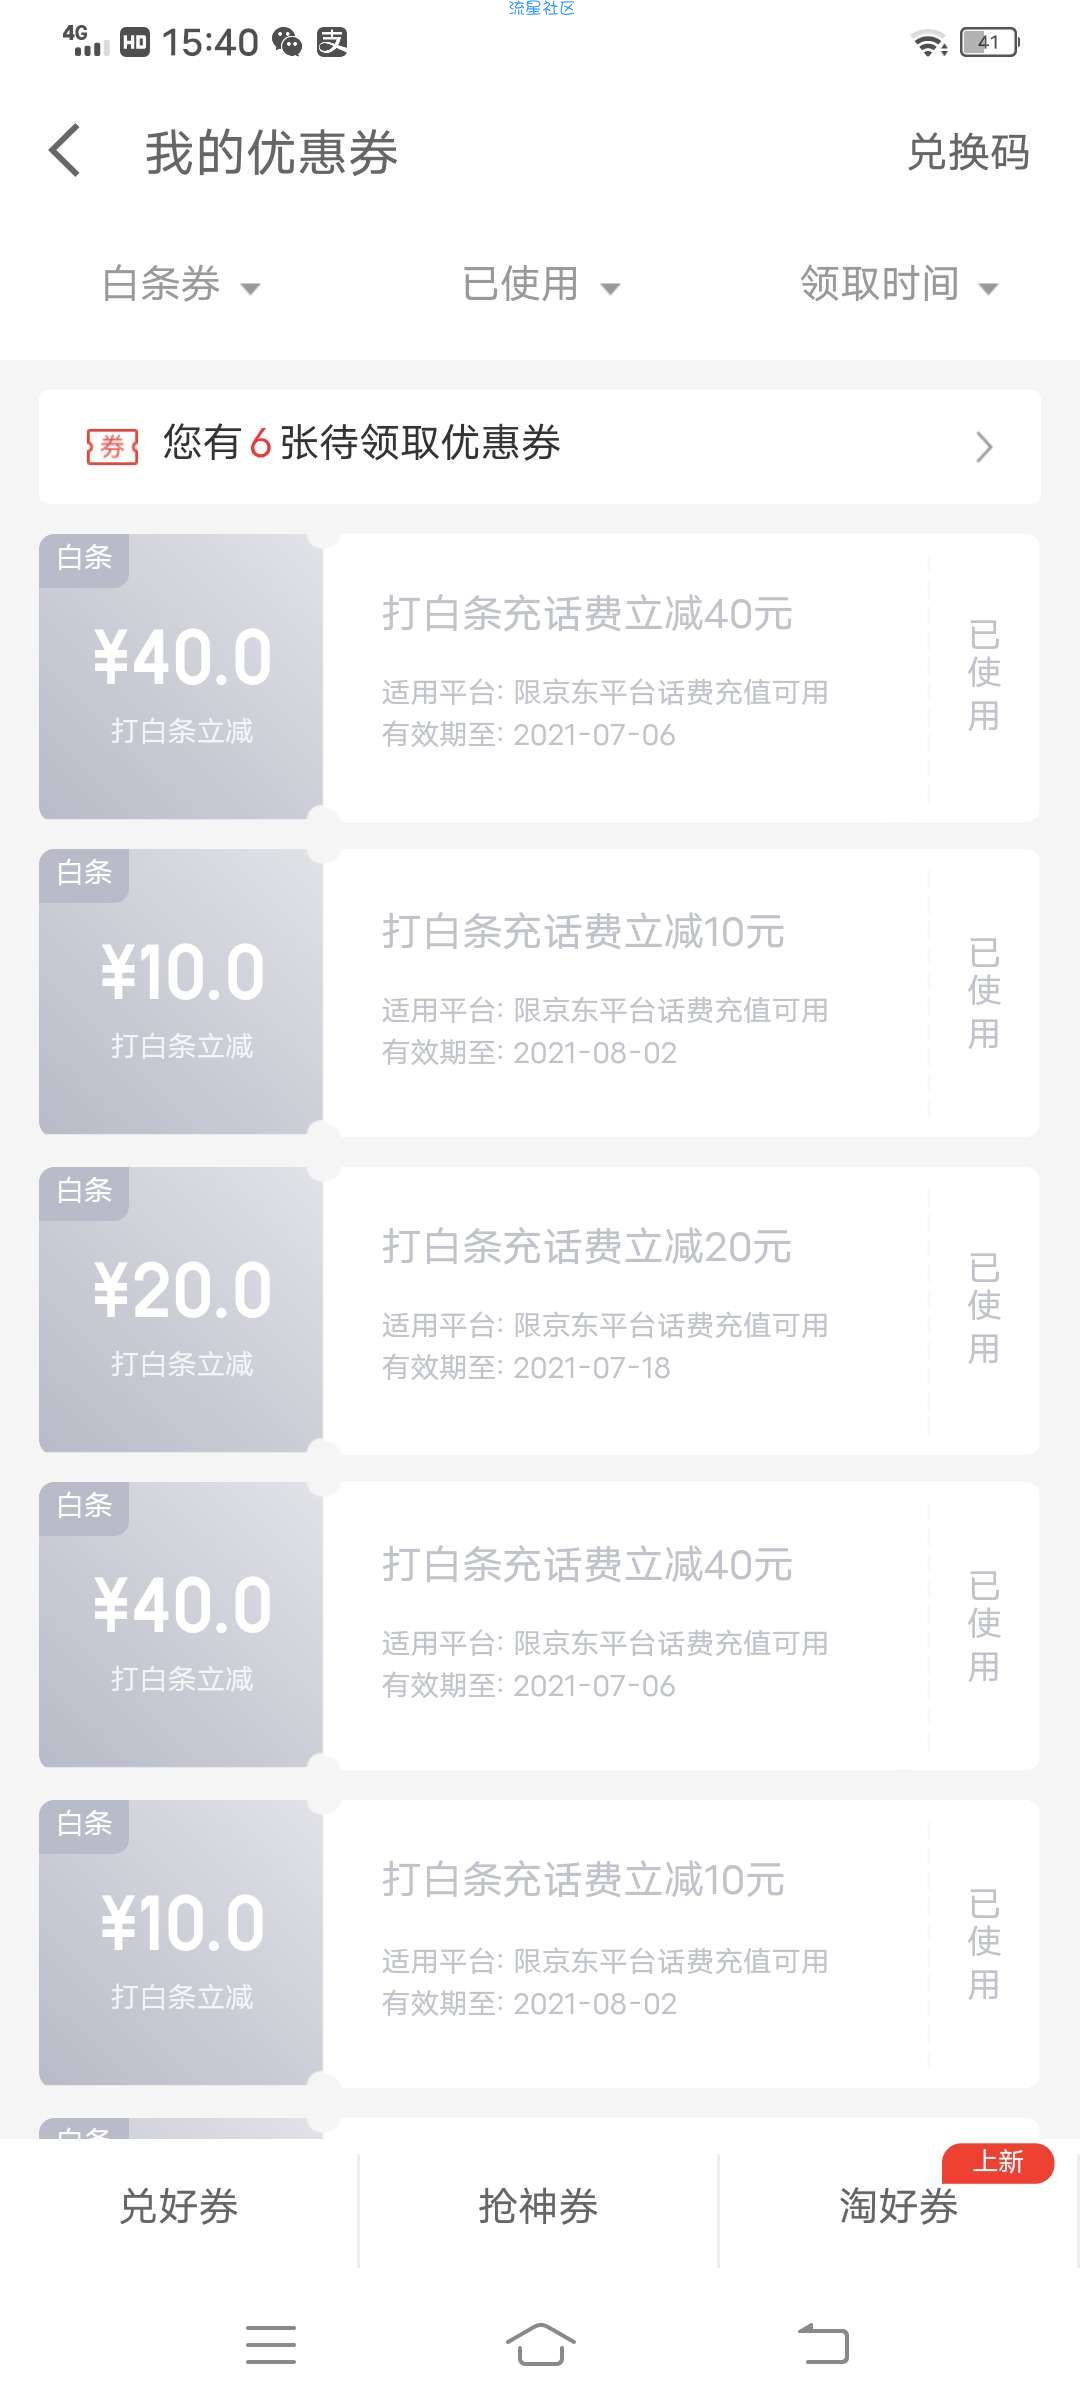Tap the red coupon ticket icon
This screenshot has width=1080, height=2408.
click(112, 446)
